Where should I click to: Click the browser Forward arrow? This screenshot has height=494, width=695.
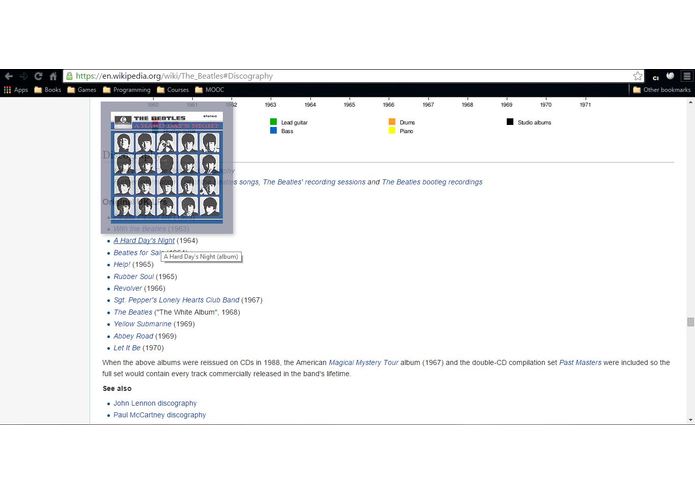(x=23, y=76)
